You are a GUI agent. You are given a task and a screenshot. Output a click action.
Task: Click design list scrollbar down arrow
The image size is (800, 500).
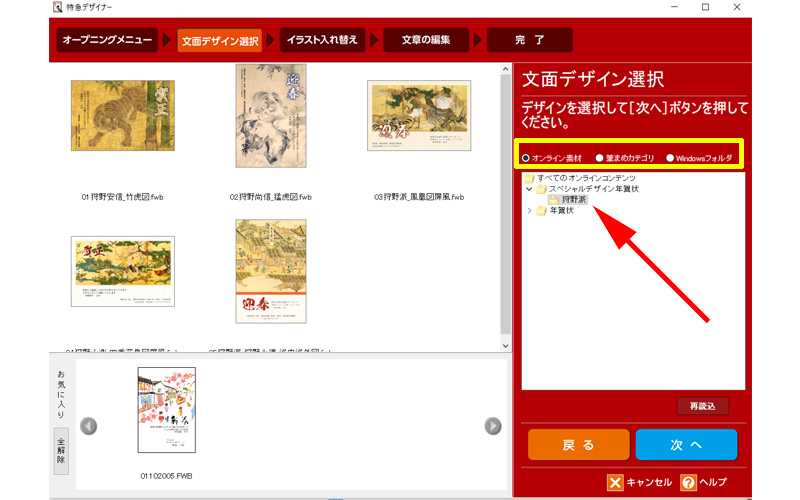coord(505,345)
